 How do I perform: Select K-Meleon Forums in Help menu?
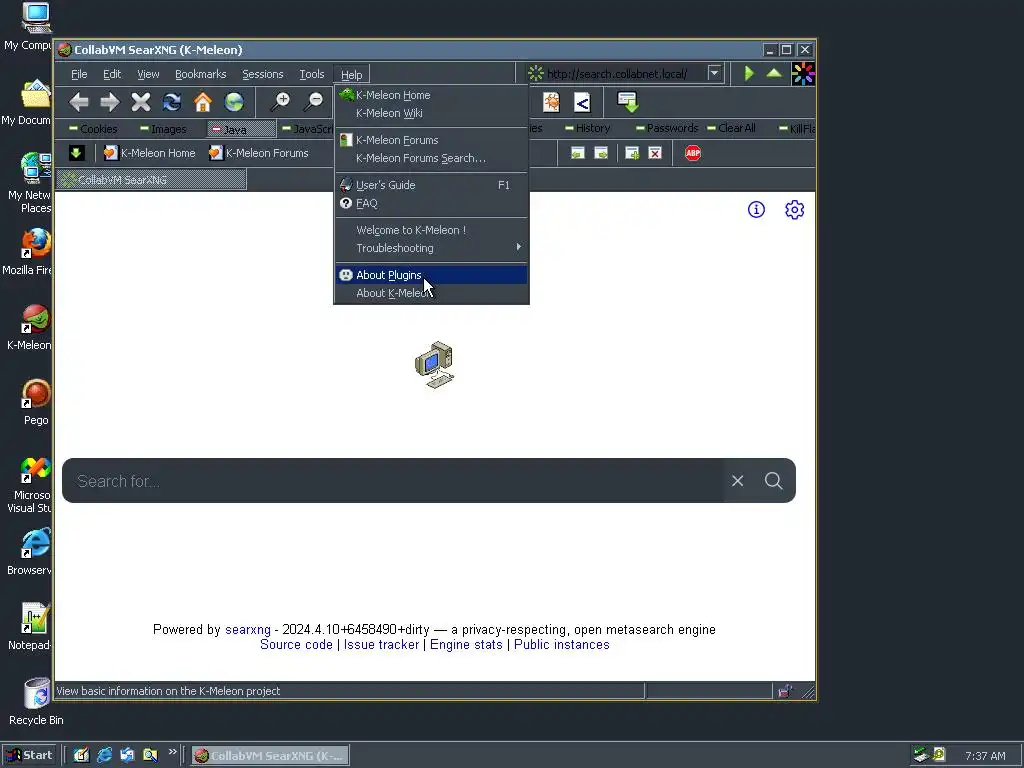click(431, 140)
